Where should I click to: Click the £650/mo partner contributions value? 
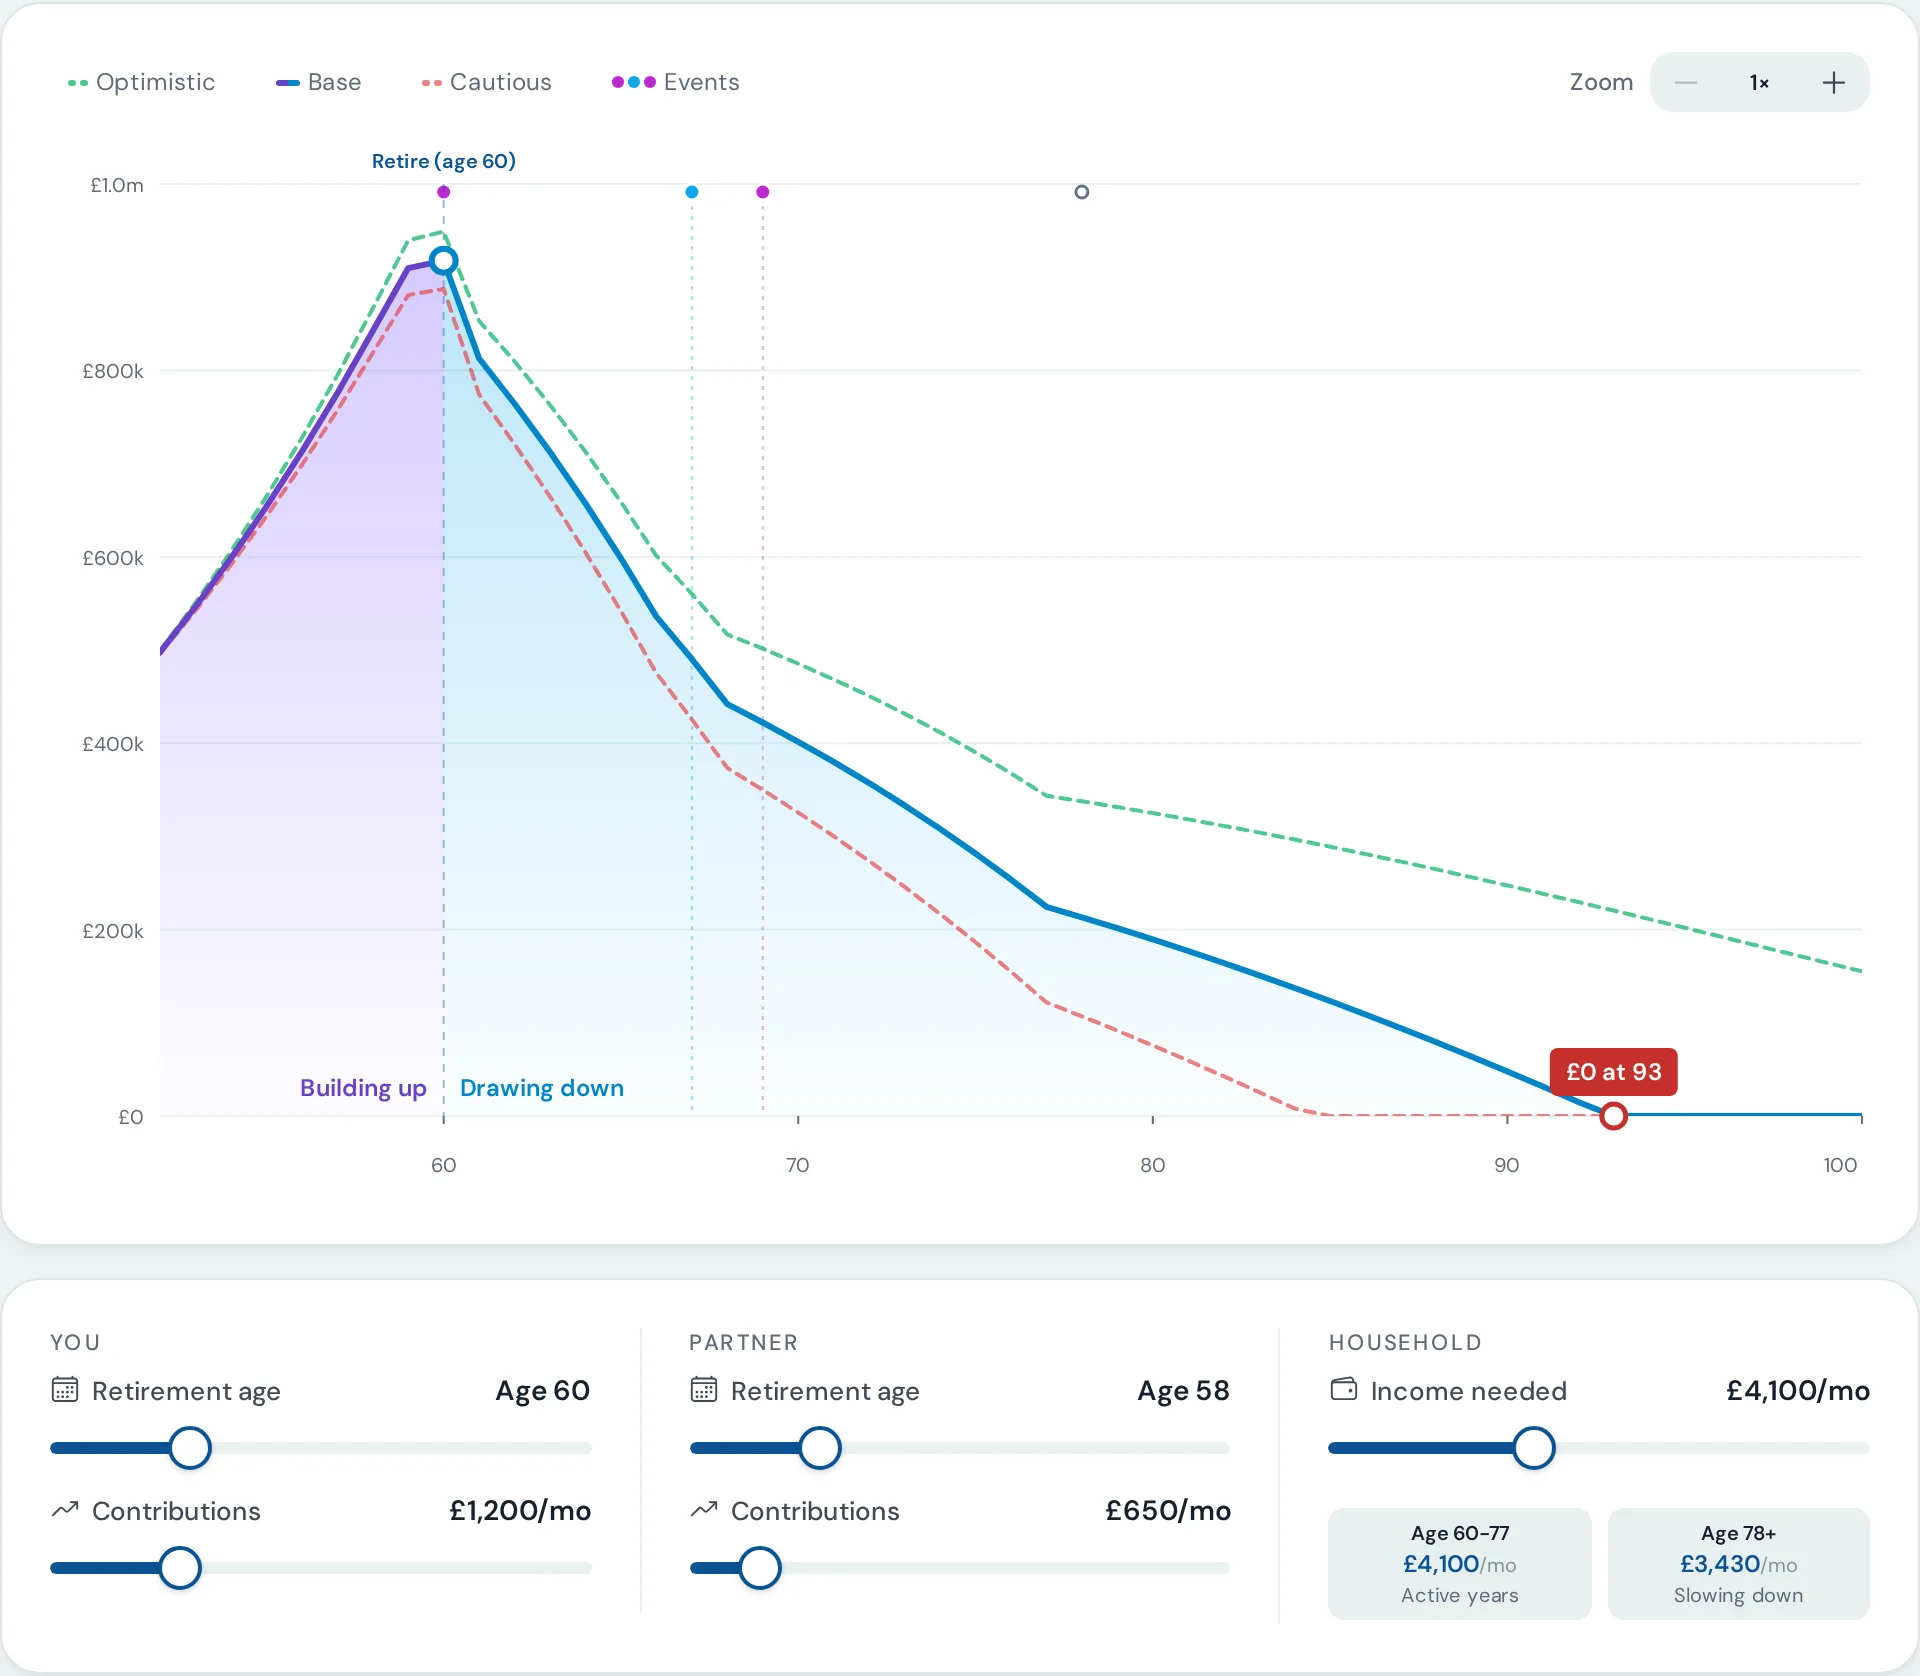1168,1511
